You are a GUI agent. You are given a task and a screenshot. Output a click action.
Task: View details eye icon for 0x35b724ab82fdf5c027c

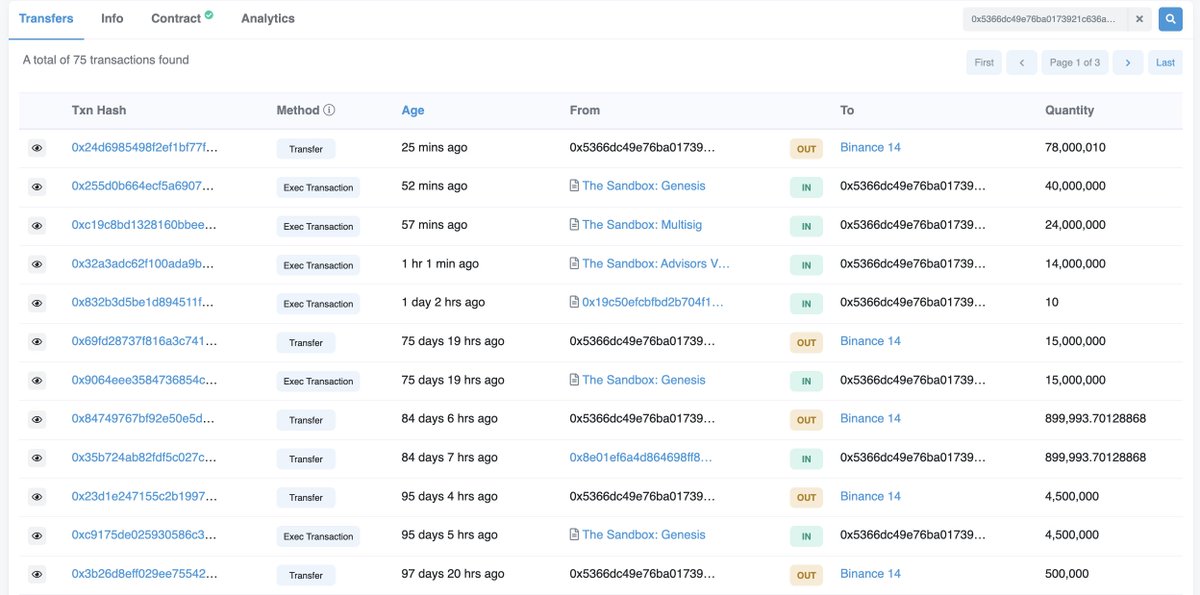click(x=37, y=458)
